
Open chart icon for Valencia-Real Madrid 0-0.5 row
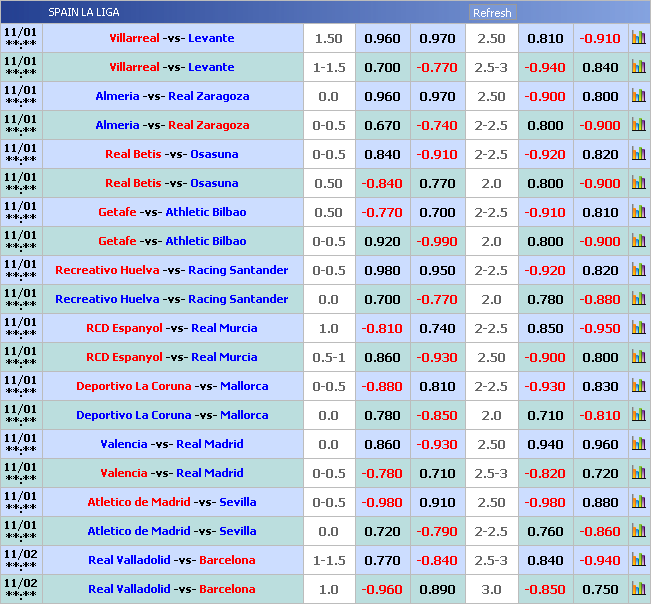click(638, 473)
